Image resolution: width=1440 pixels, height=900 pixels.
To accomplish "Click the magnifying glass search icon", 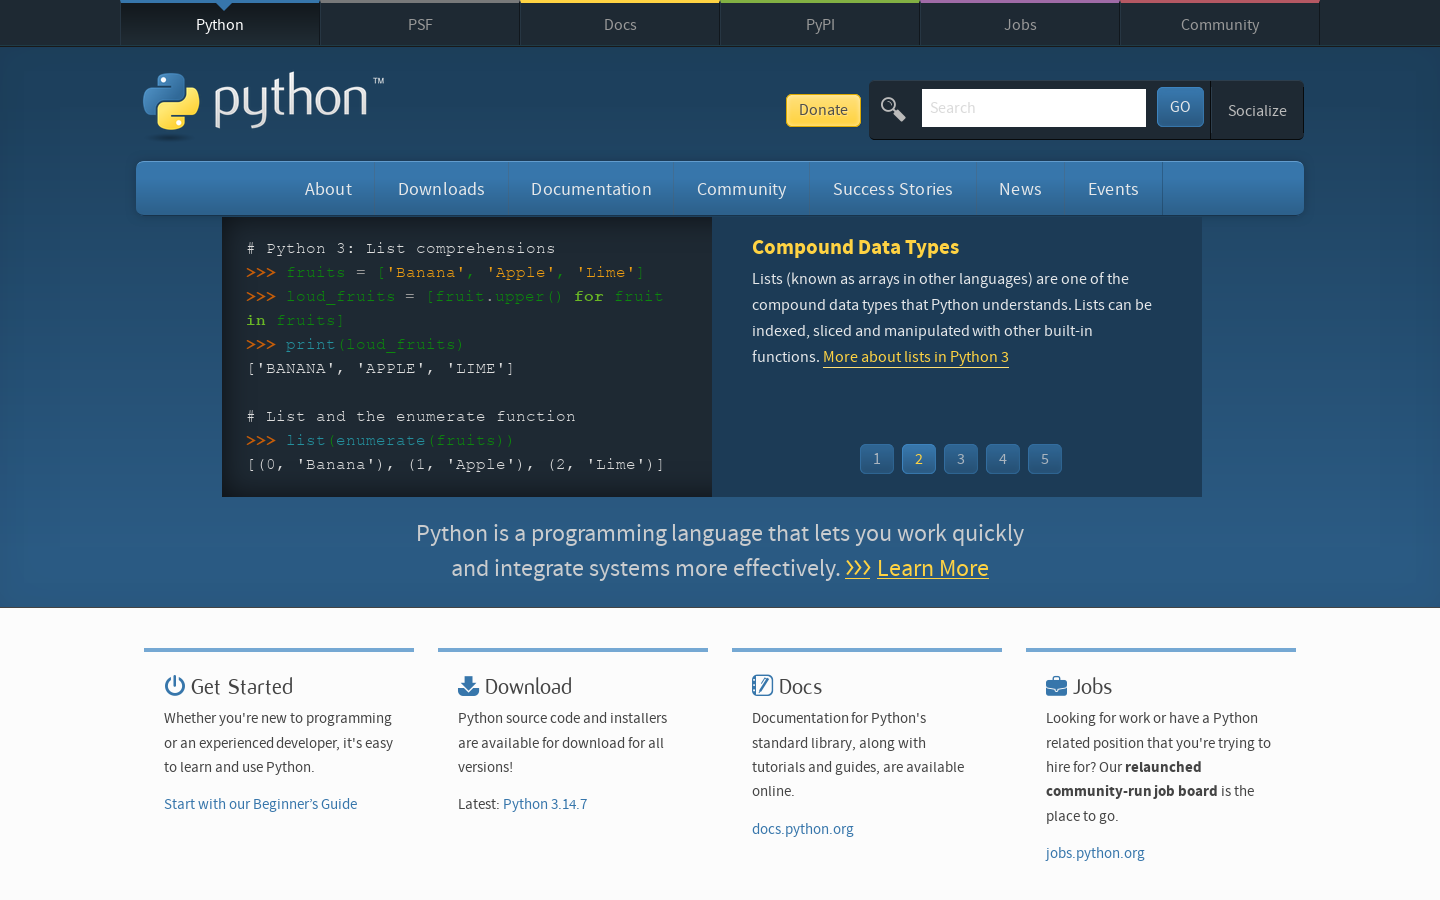I will [893, 109].
